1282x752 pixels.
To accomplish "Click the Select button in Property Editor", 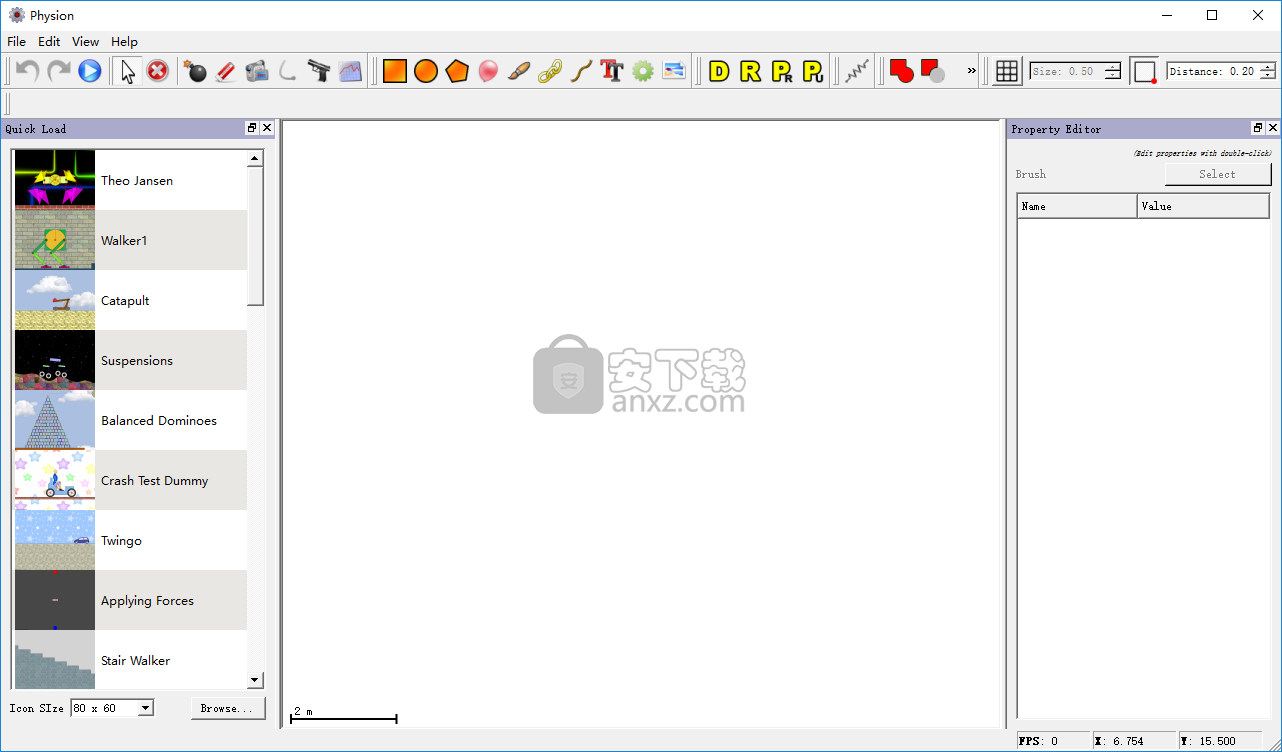I will coord(1218,173).
